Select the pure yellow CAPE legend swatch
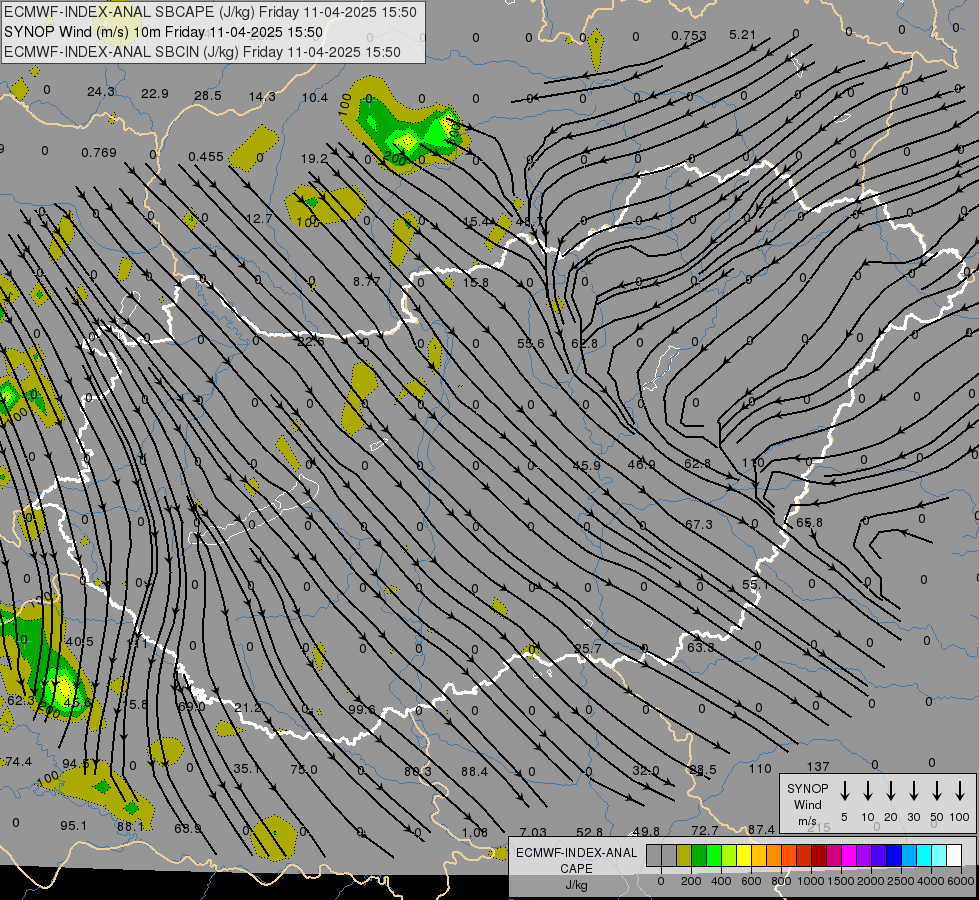Screen dimensions: 979x900 click(744, 855)
